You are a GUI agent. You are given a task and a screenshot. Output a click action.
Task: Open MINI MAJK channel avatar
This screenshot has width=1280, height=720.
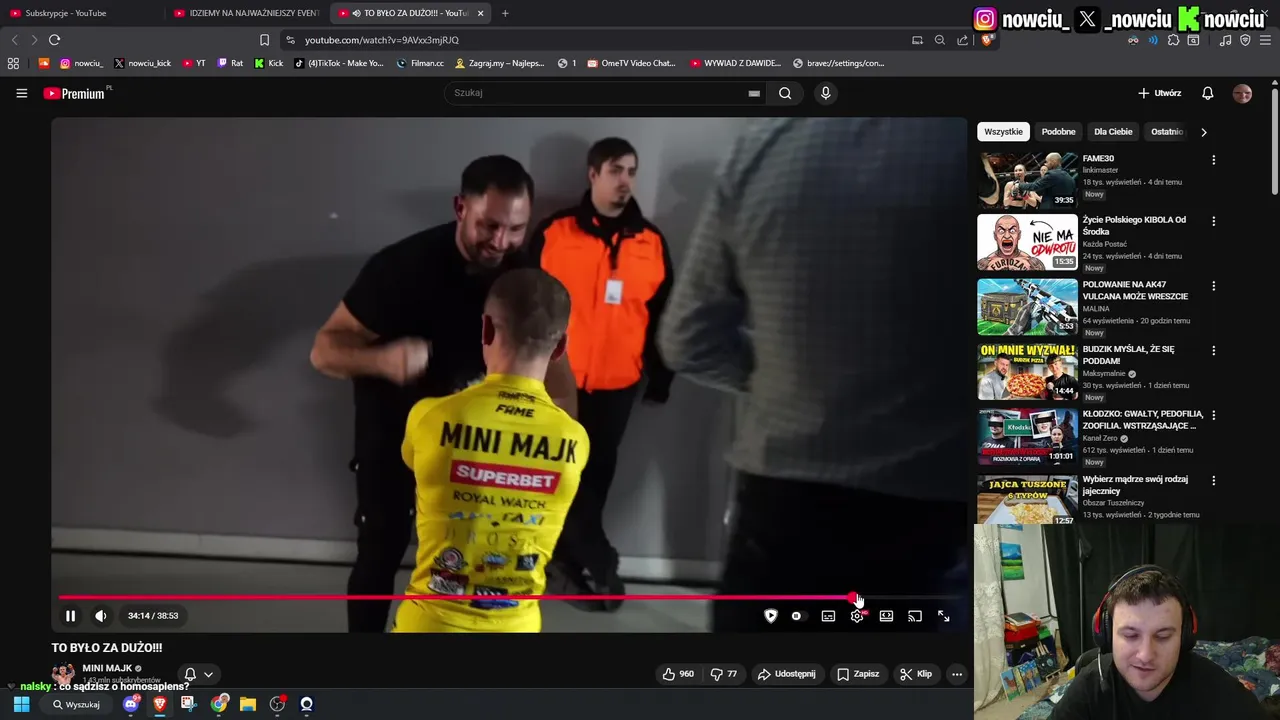pyautogui.click(x=63, y=674)
